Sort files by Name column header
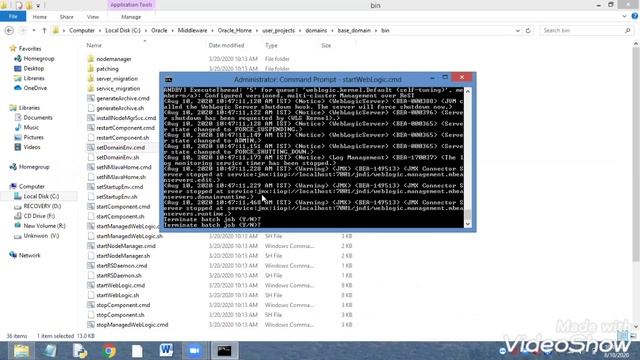Viewport: 640px width, 360px height. coord(94,45)
